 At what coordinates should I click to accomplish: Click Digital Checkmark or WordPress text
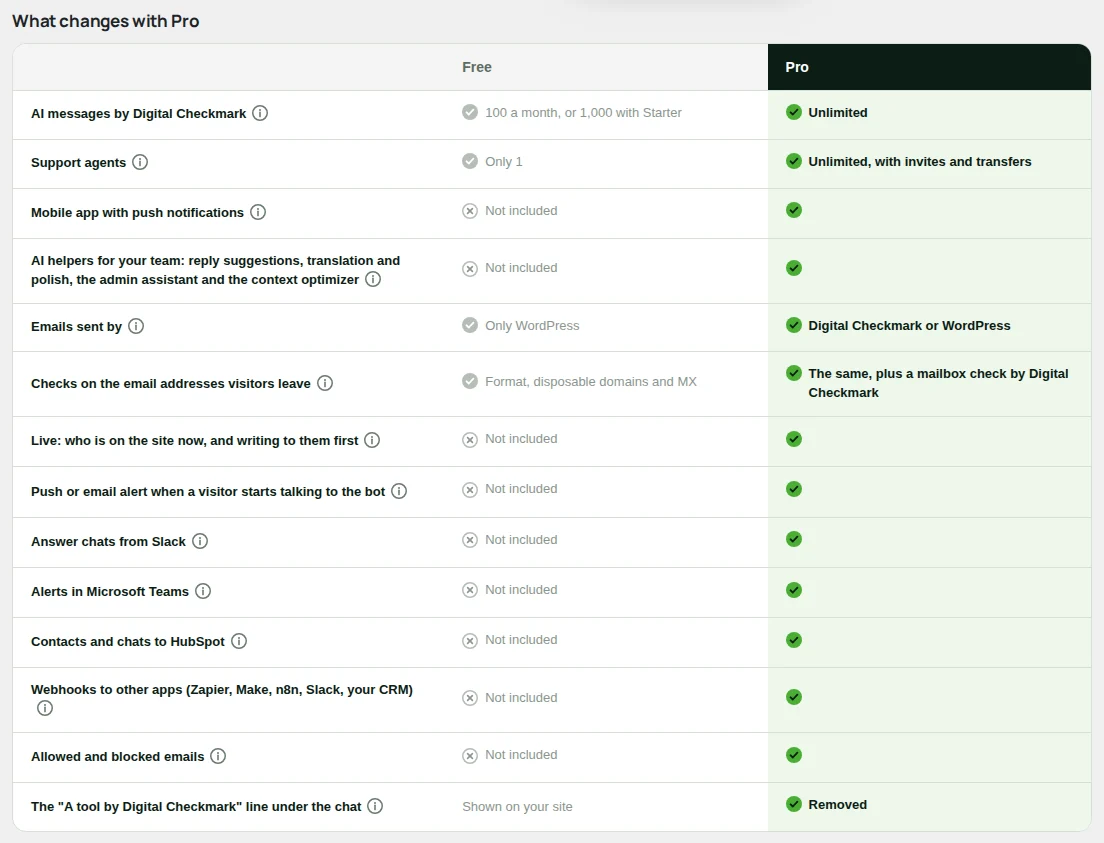909,325
